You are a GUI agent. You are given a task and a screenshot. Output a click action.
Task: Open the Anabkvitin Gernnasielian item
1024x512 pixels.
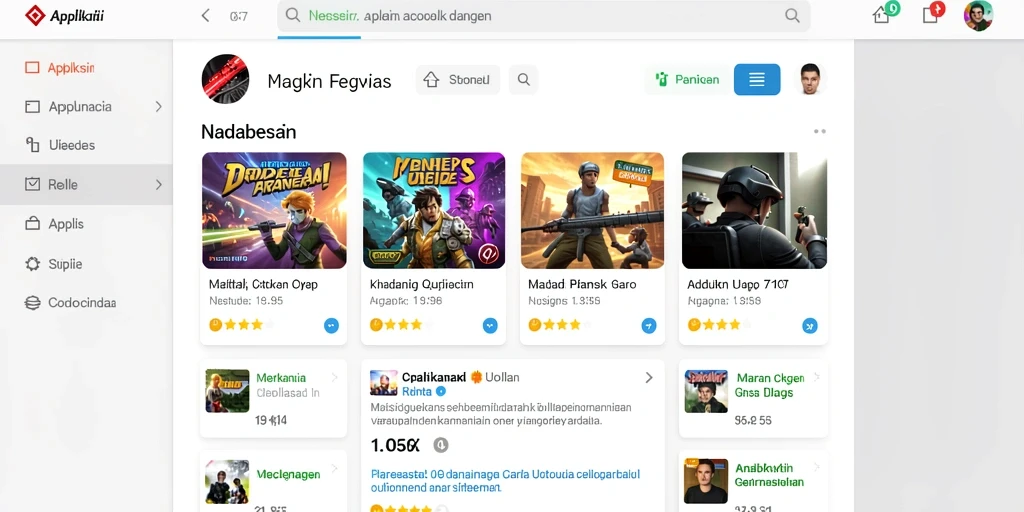(x=754, y=482)
